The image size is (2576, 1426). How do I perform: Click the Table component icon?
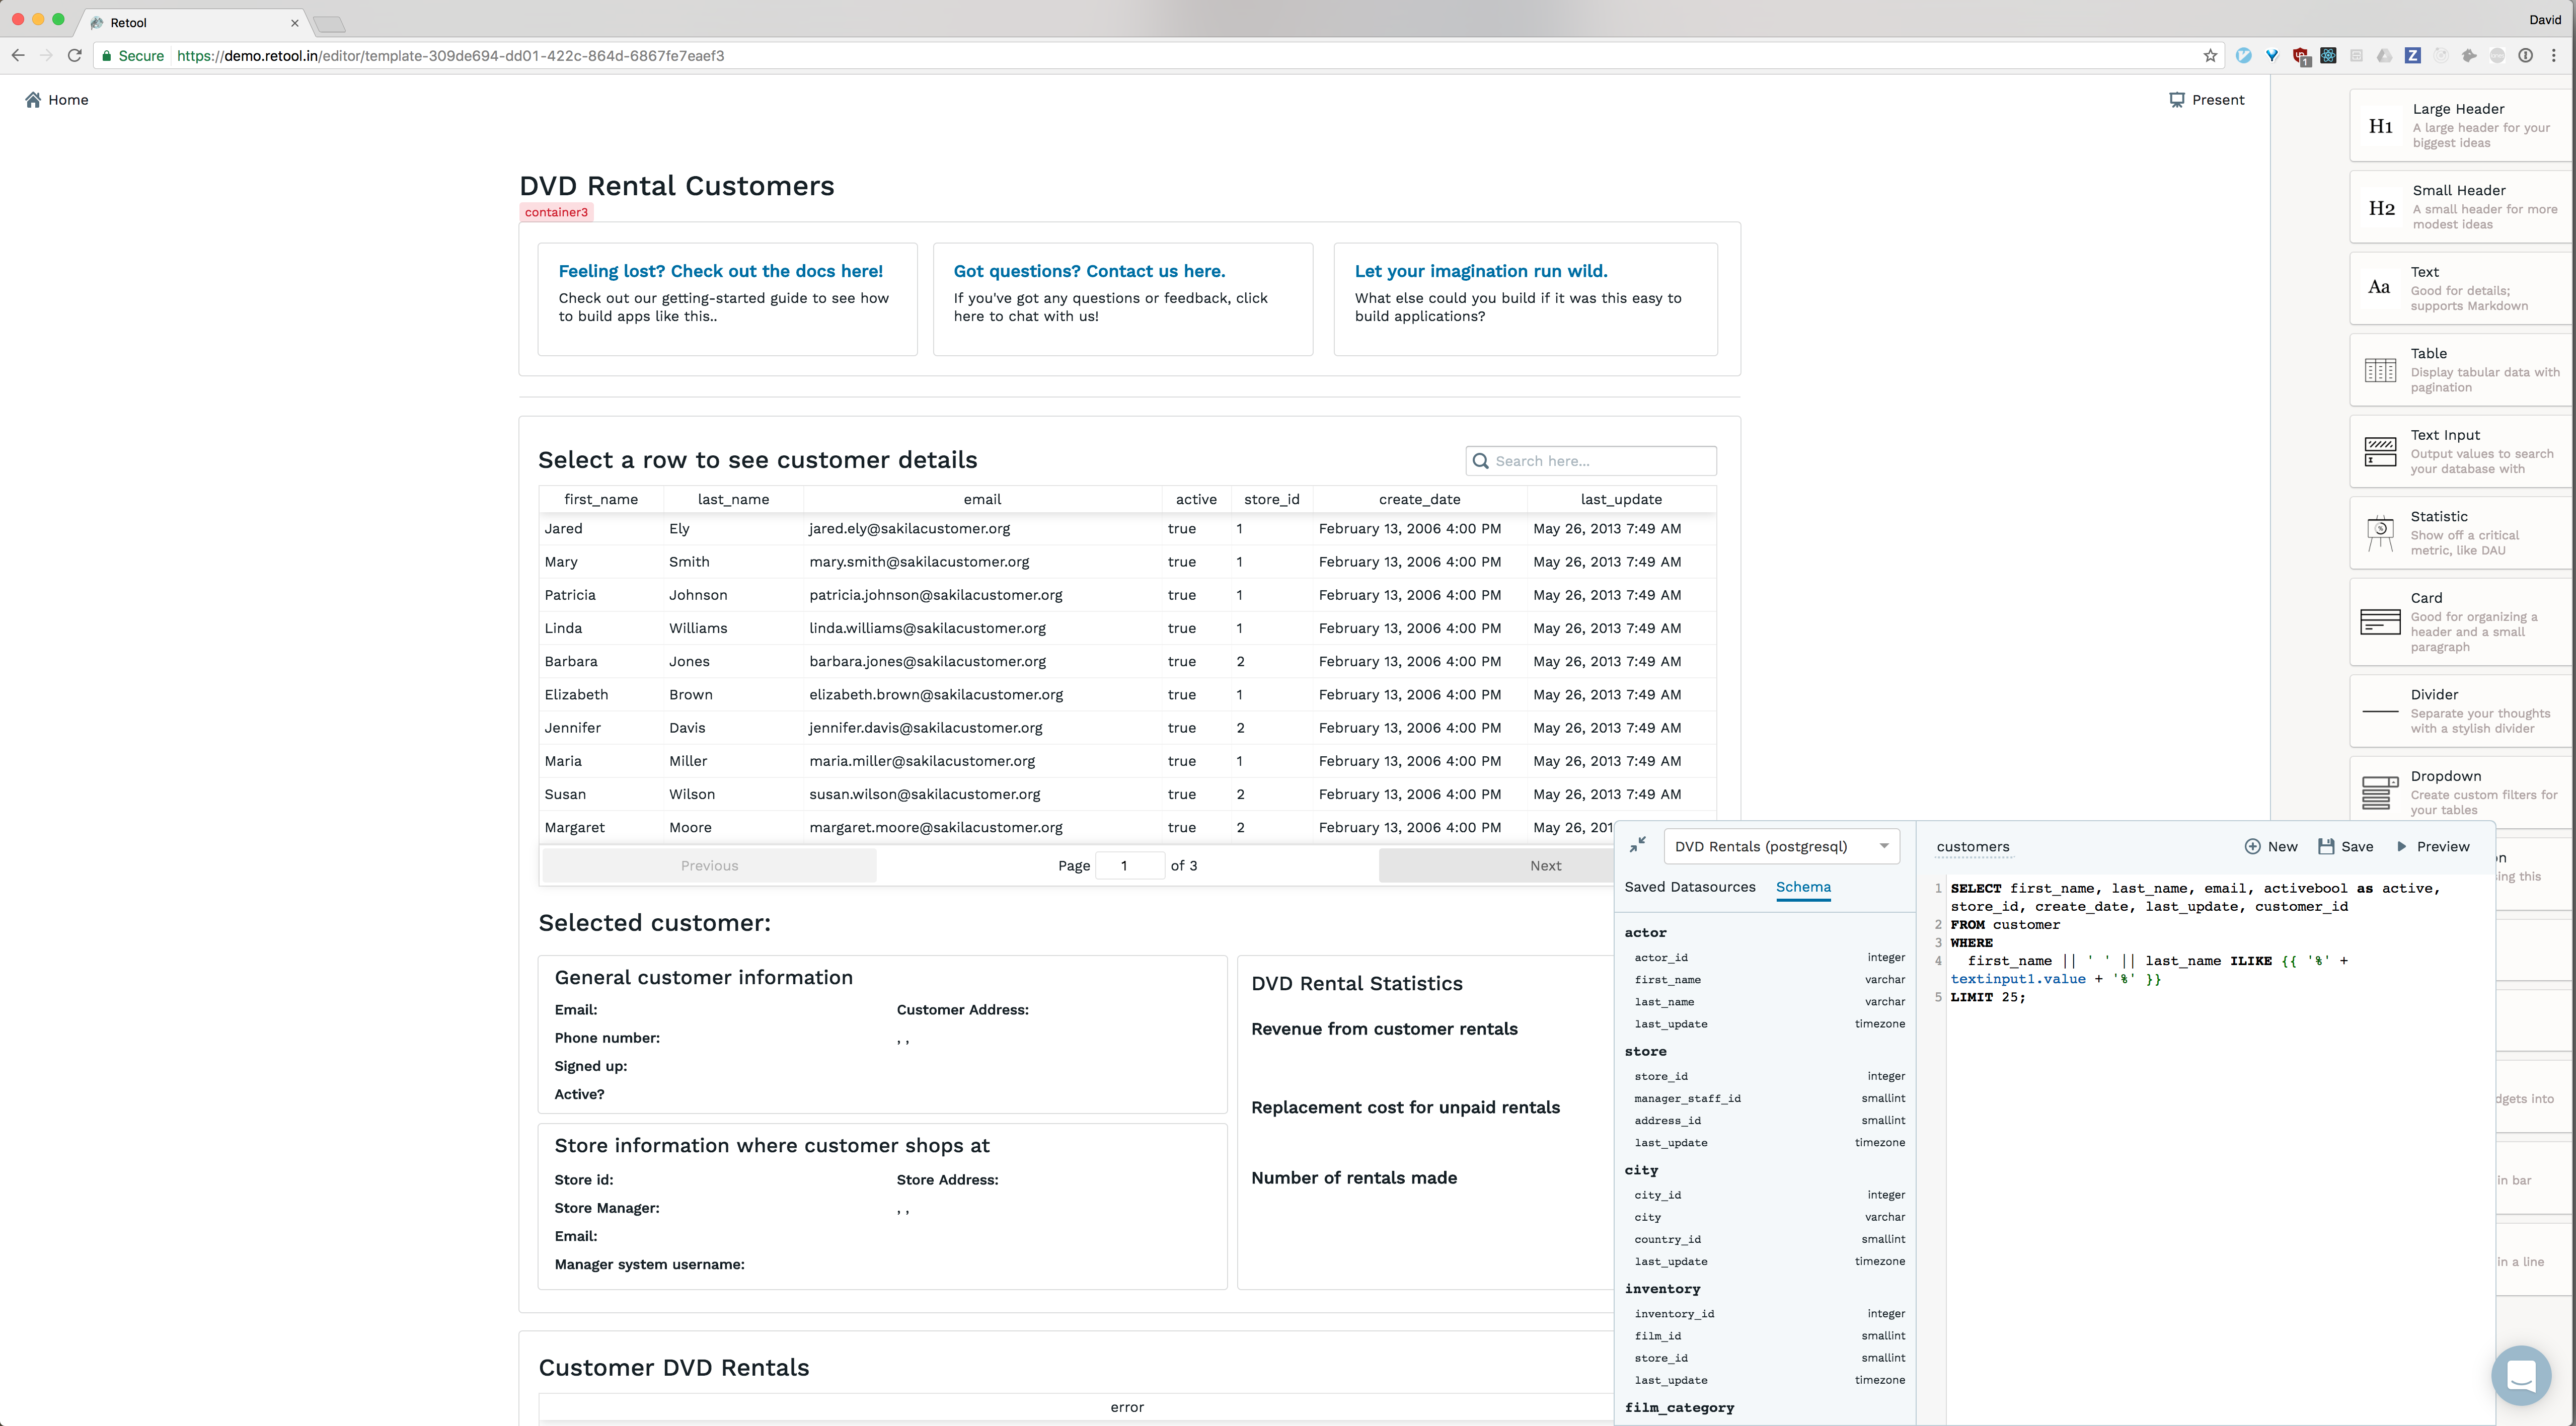2379,370
